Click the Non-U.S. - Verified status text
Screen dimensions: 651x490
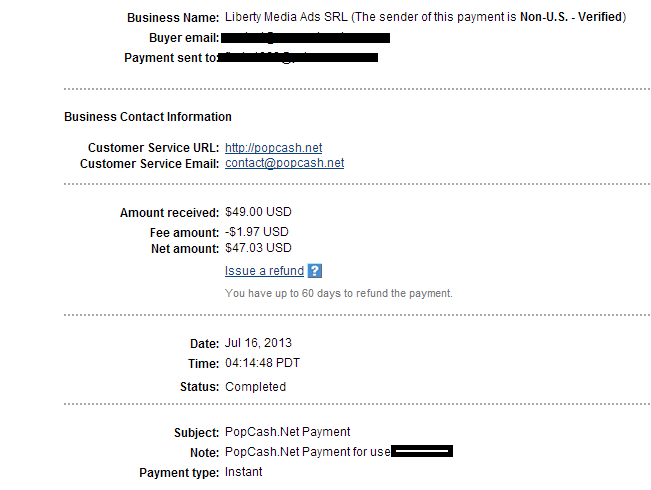[x=571, y=17]
